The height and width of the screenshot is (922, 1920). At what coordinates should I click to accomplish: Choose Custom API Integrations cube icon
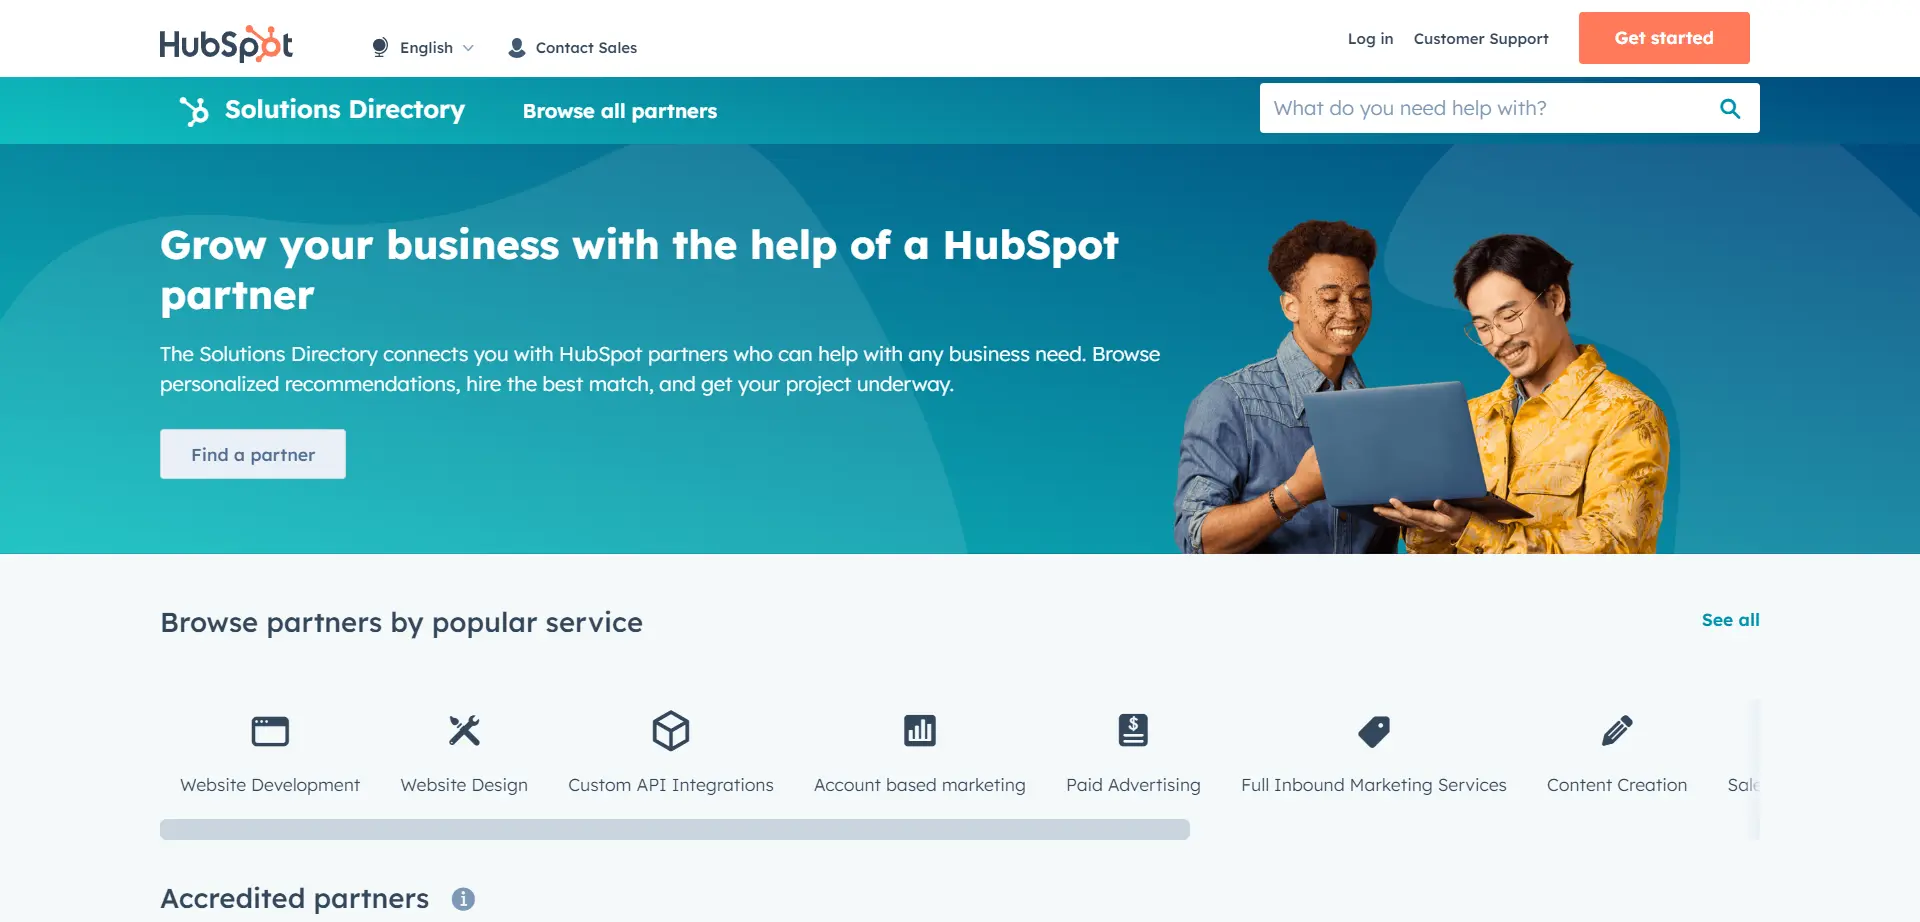click(x=671, y=731)
